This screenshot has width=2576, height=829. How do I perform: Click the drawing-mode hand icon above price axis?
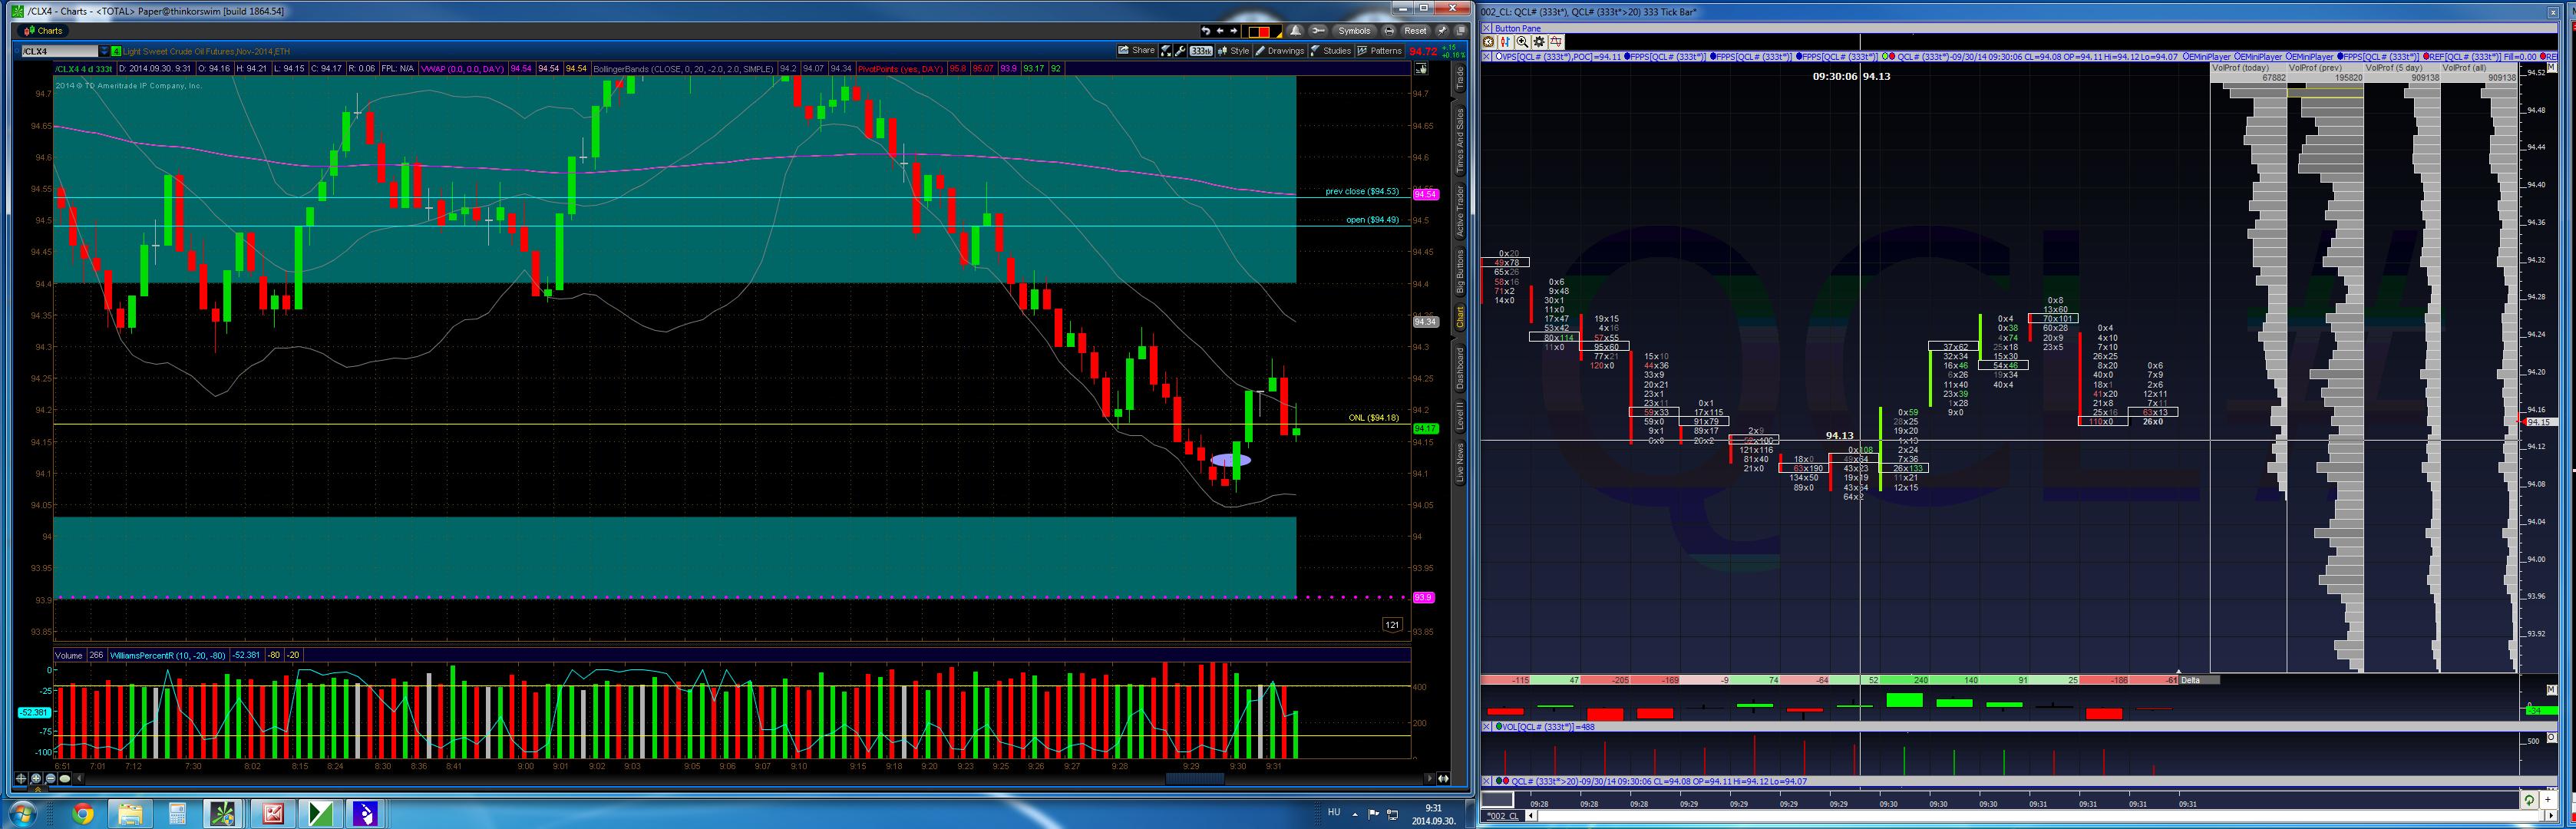tap(1421, 68)
